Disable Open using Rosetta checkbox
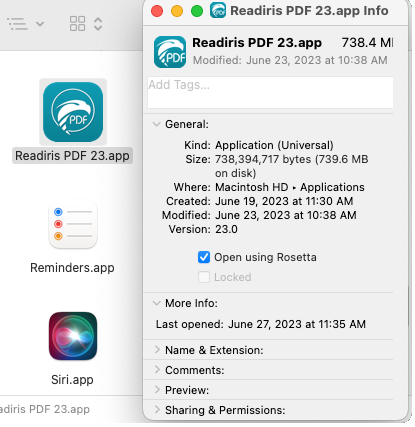The image size is (415, 427). (204, 257)
